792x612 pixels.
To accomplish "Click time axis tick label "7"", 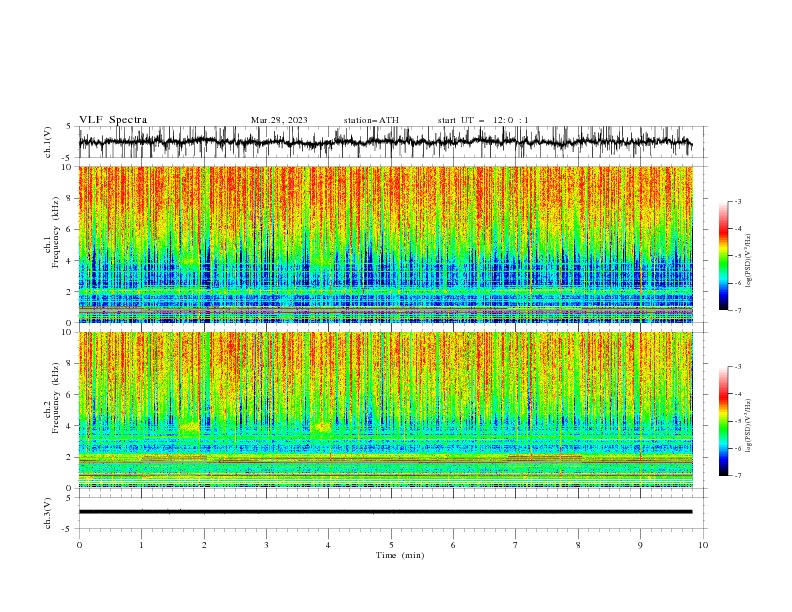I will [x=516, y=545].
